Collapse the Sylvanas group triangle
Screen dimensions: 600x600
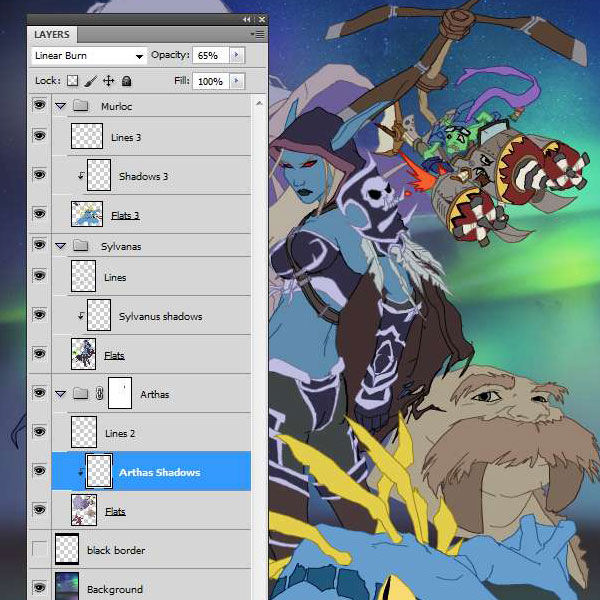(x=60, y=246)
